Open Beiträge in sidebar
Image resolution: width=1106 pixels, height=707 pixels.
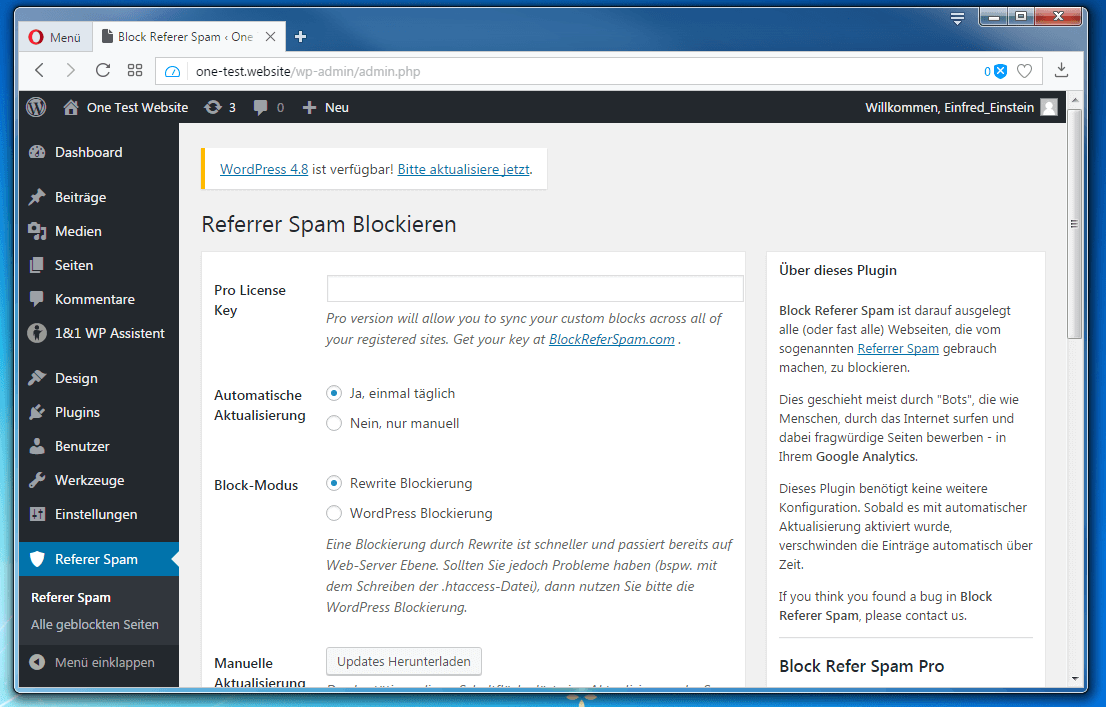pos(99,198)
